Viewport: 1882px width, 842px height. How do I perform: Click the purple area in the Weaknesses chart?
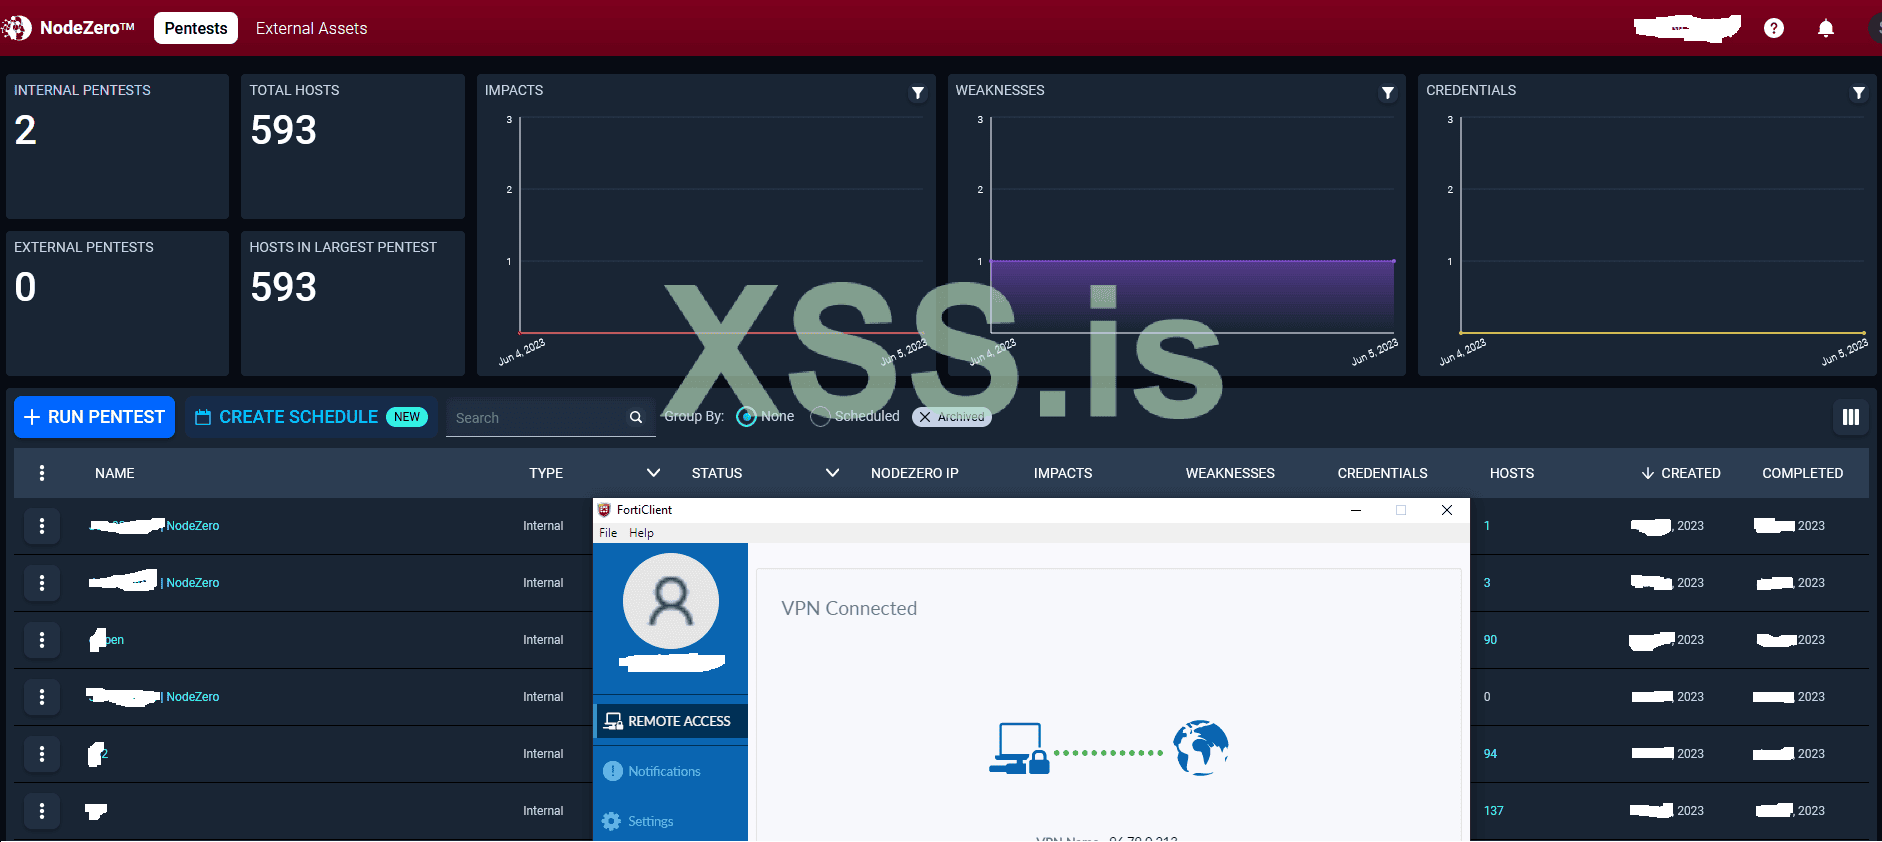coord(1192,296)
